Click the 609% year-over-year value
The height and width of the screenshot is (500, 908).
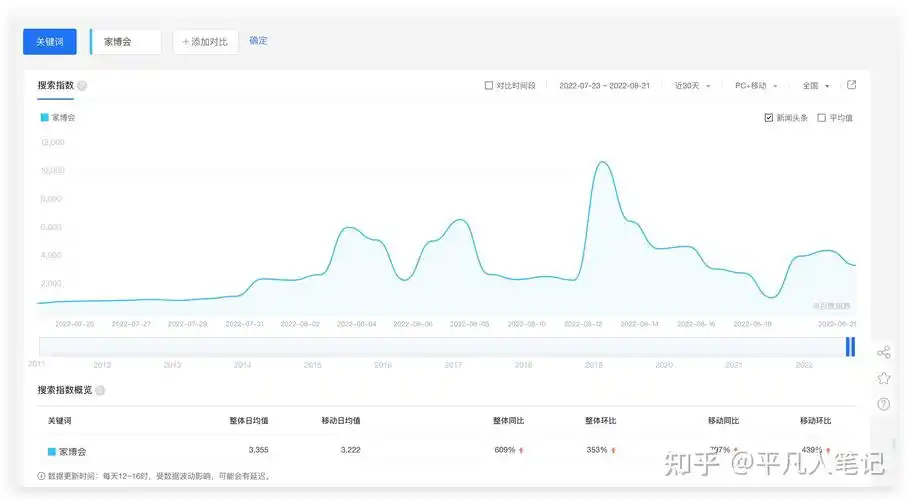click(x=504, y=450)
